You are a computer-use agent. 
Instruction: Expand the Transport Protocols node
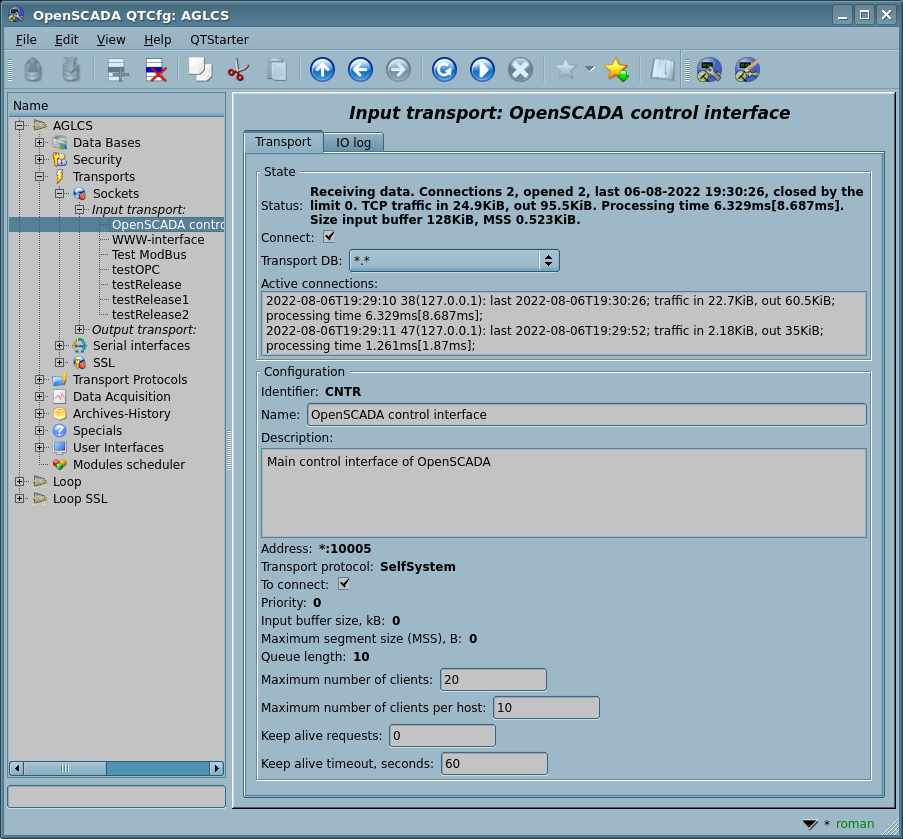39,379
